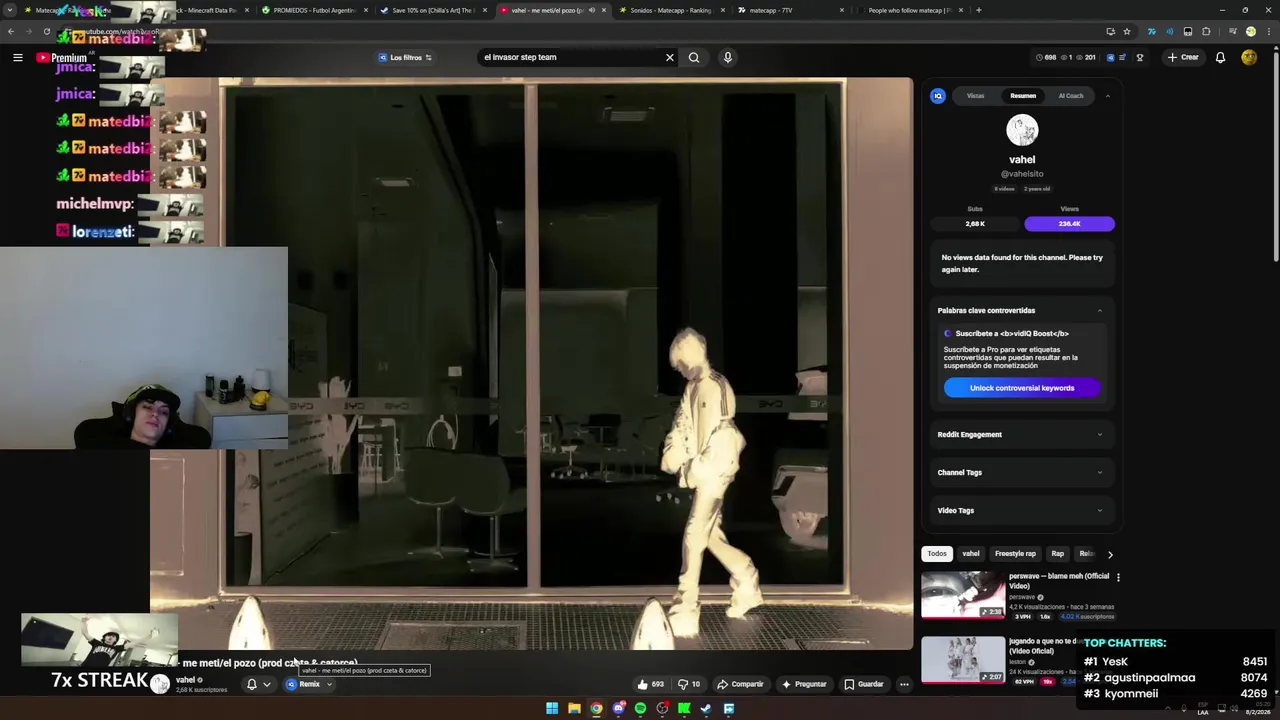
Task: Switch to matecapp - 7TV tab
Action: 790,10
